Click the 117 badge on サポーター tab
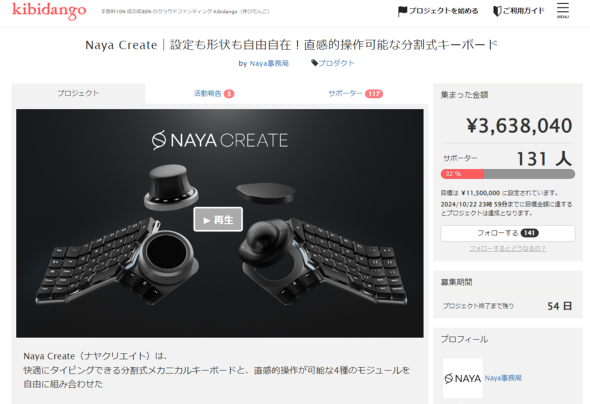The height and width of the screenshot is (404, 590). (x=374, y=94)
